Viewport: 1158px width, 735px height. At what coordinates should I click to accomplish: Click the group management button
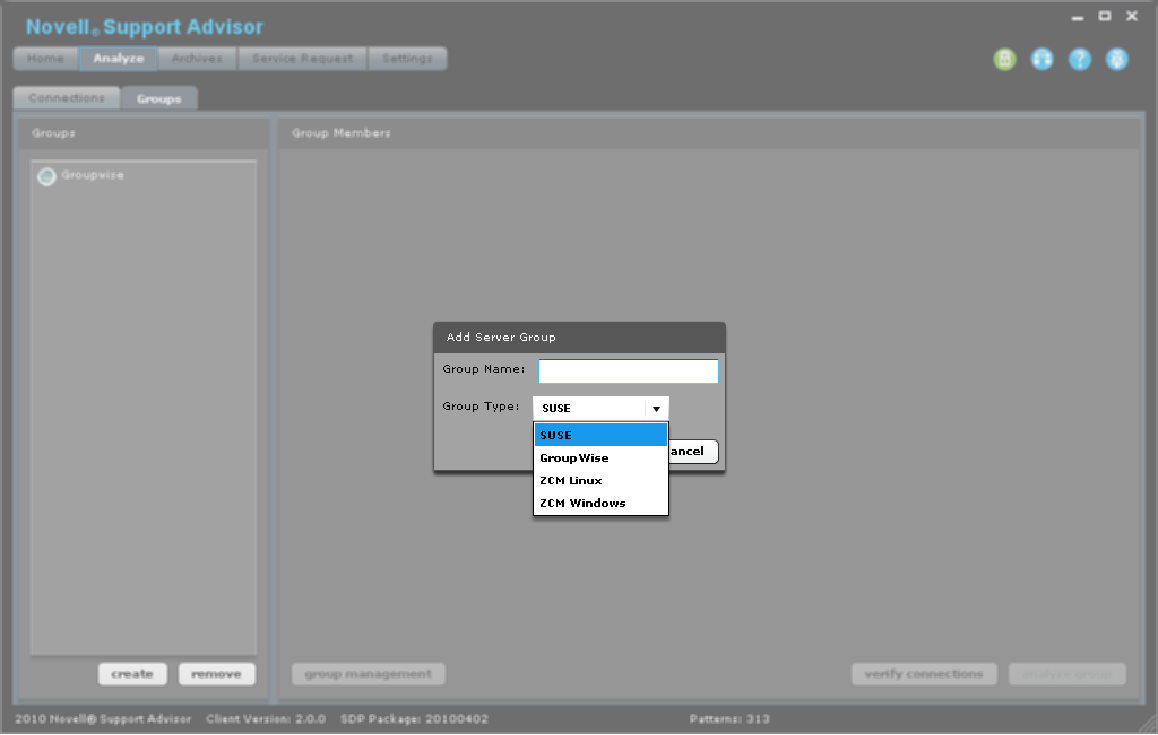pyautogui.click(x=368, y=674)
